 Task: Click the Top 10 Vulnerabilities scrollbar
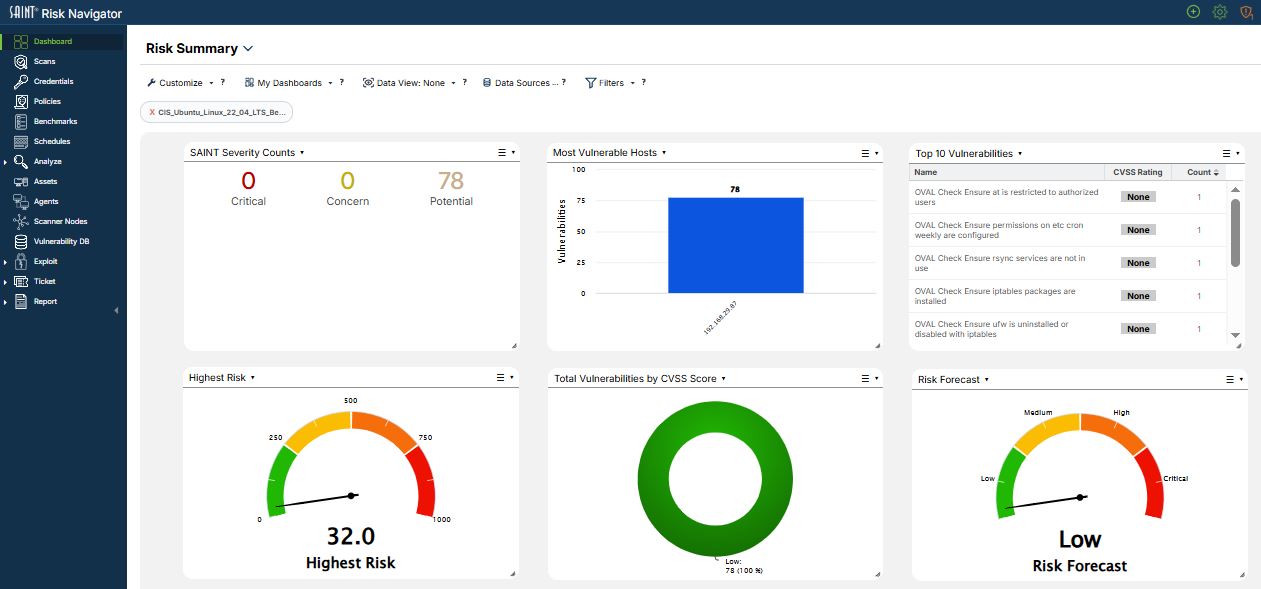coord(1235,232)
